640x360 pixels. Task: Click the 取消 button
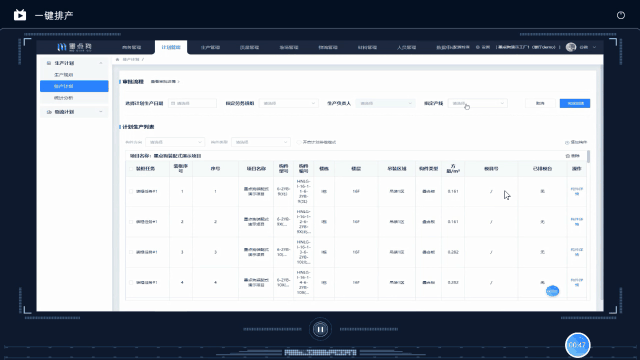(540, 103)
